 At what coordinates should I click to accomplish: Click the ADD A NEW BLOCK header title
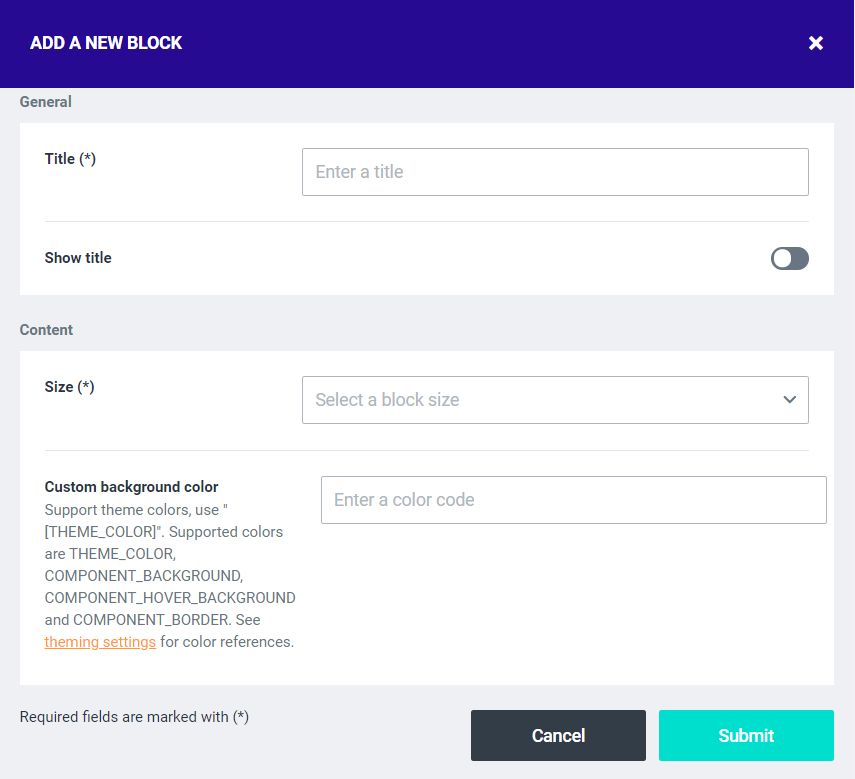pos(106,43)
